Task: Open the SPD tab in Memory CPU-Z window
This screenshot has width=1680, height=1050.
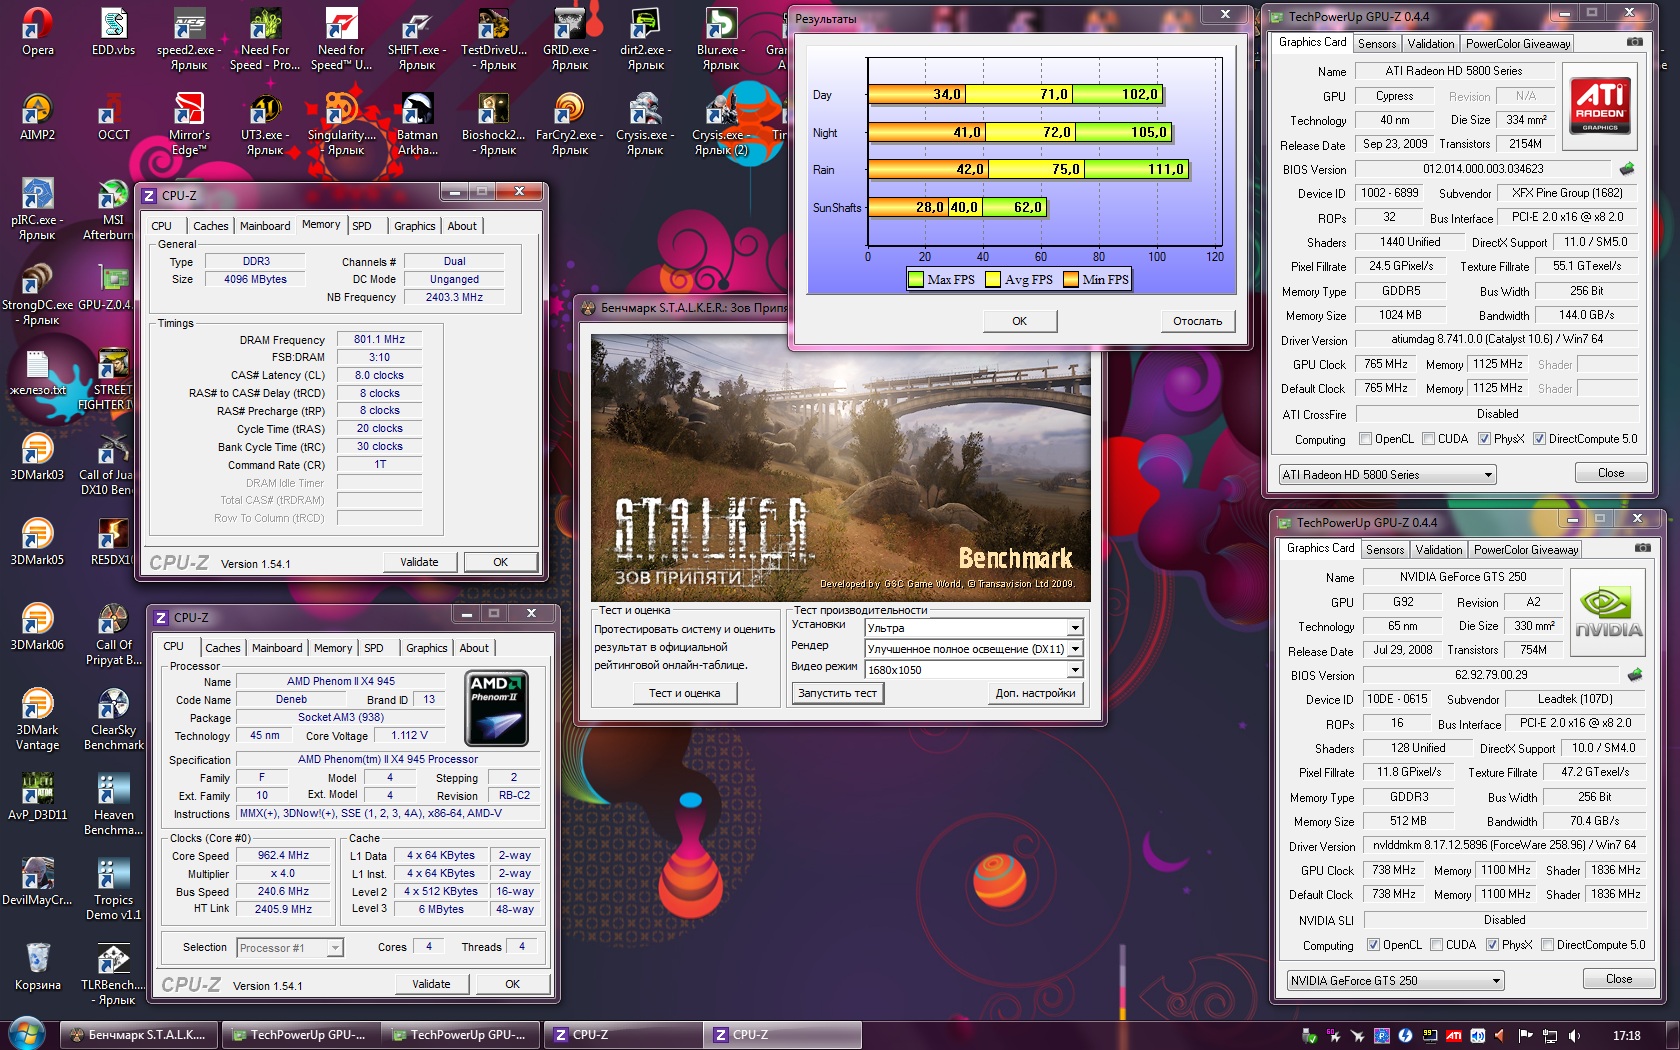Action: 362,226
